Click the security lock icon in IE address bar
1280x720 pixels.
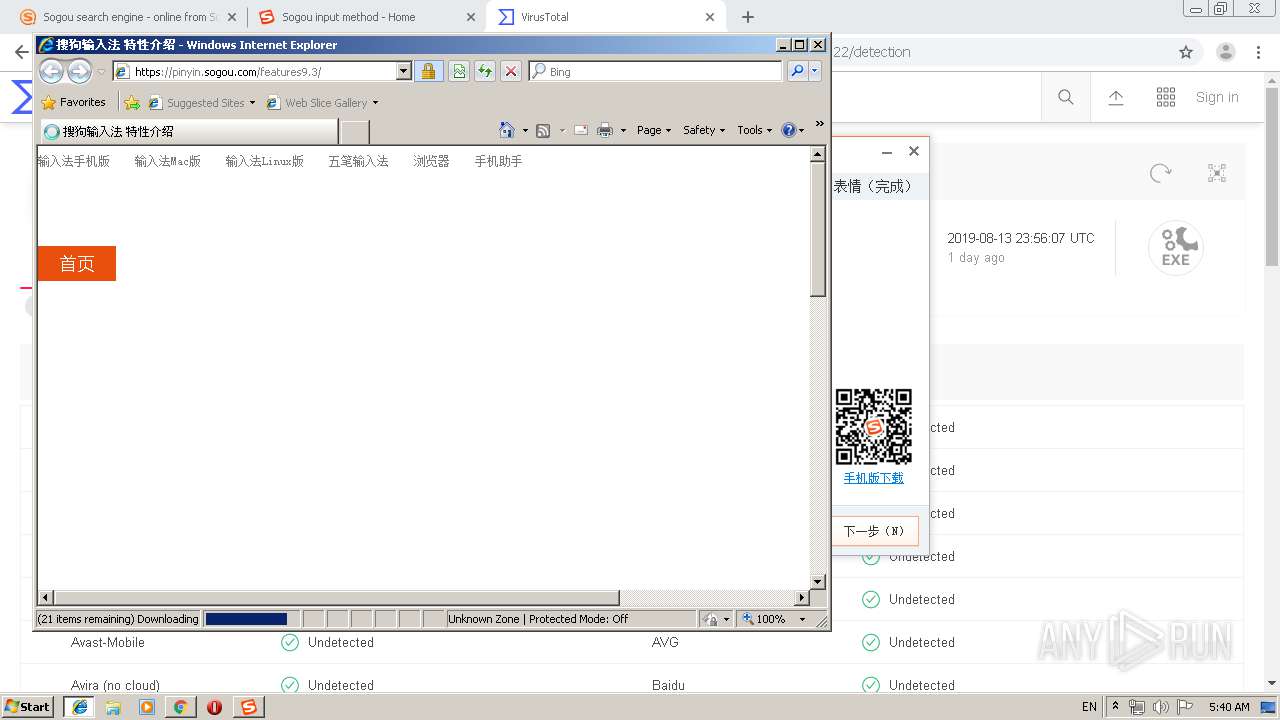tap(428, 71)
